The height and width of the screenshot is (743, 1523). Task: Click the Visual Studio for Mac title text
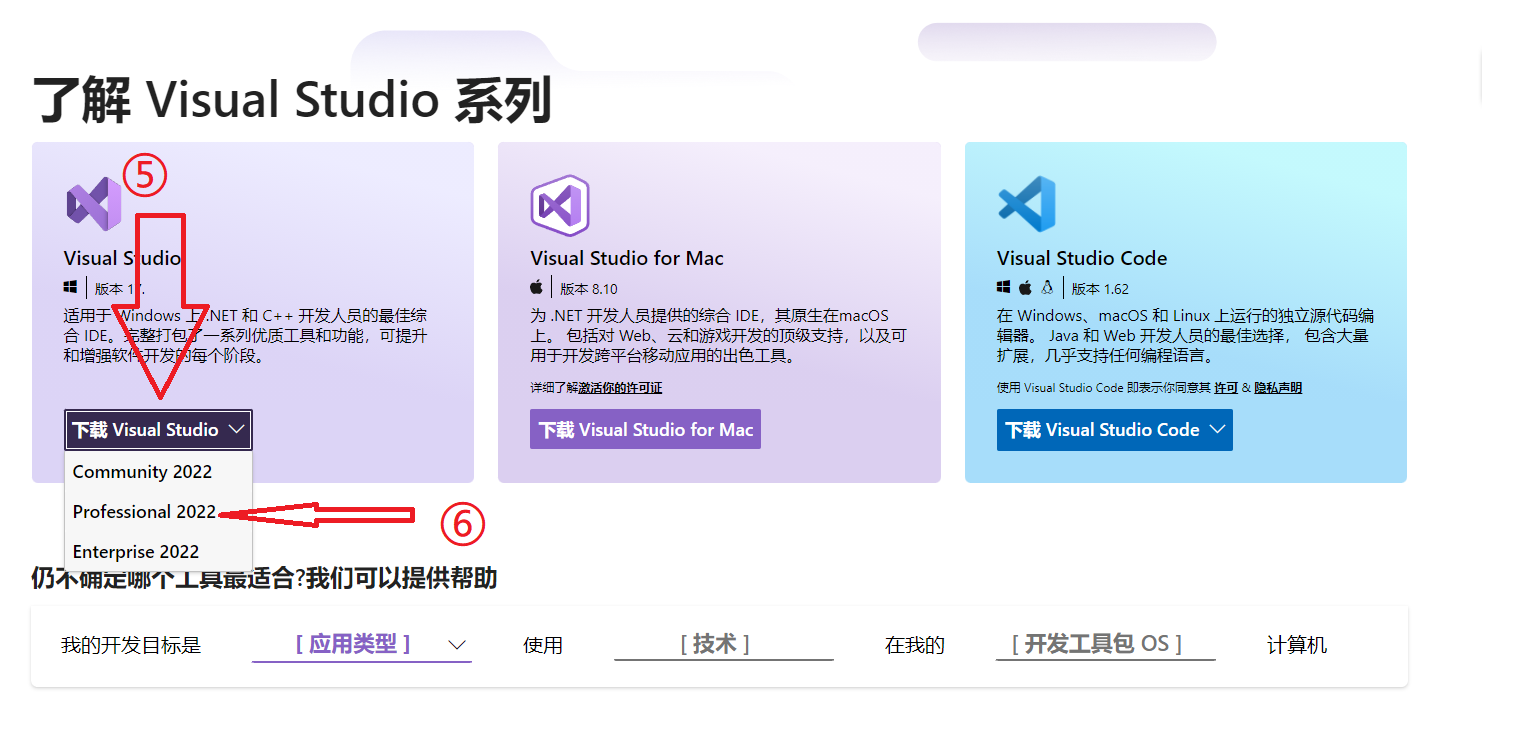(x=627, y=258)
